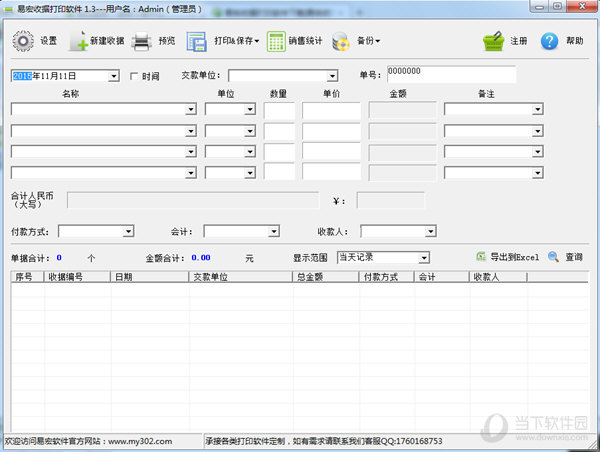Screen dimensions: 600x452
Task: Expand the 显示范围 当天记录 dropdown
Action: (424, 258)
